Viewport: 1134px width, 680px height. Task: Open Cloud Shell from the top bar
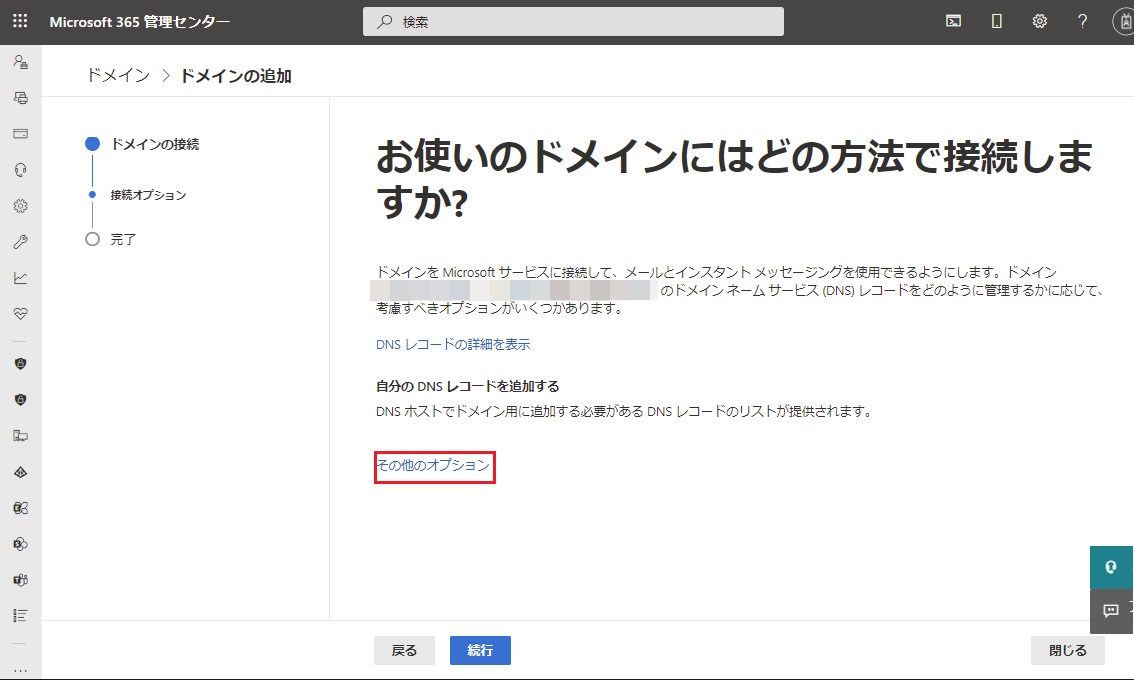pyautogui.click(x=953, y=21)
